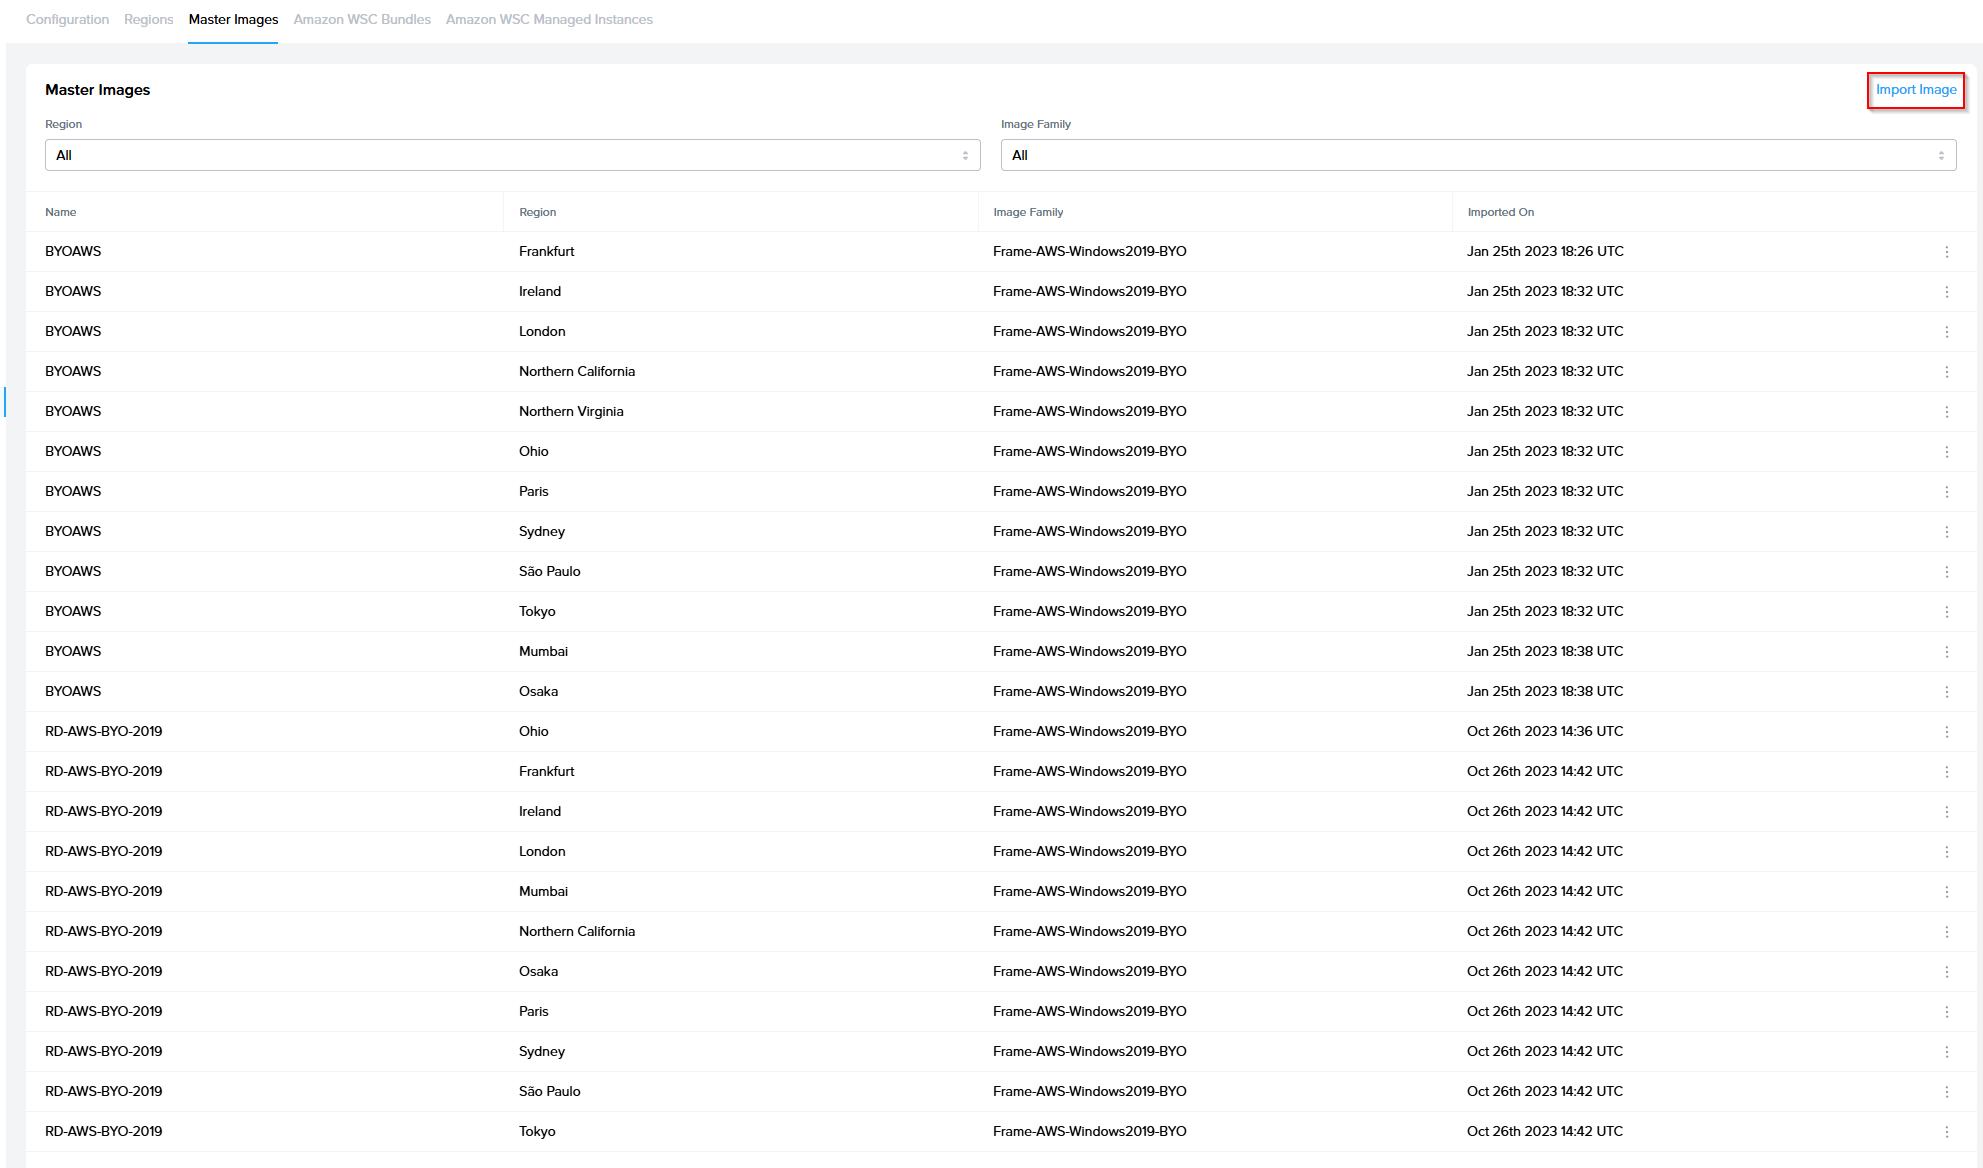This screenshot has width=1983, height=1168.
Task: Switch to the Regions tab
Action: (x=148, y=19)
